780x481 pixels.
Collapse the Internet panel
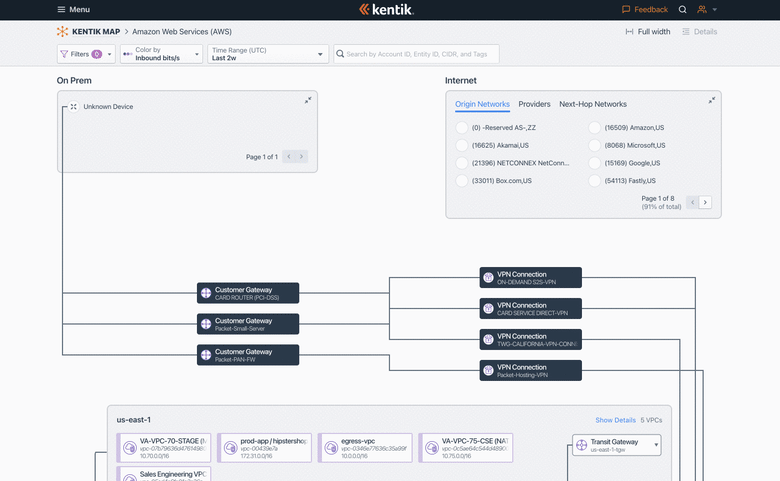pyautogui.click(x=712, y=100)
